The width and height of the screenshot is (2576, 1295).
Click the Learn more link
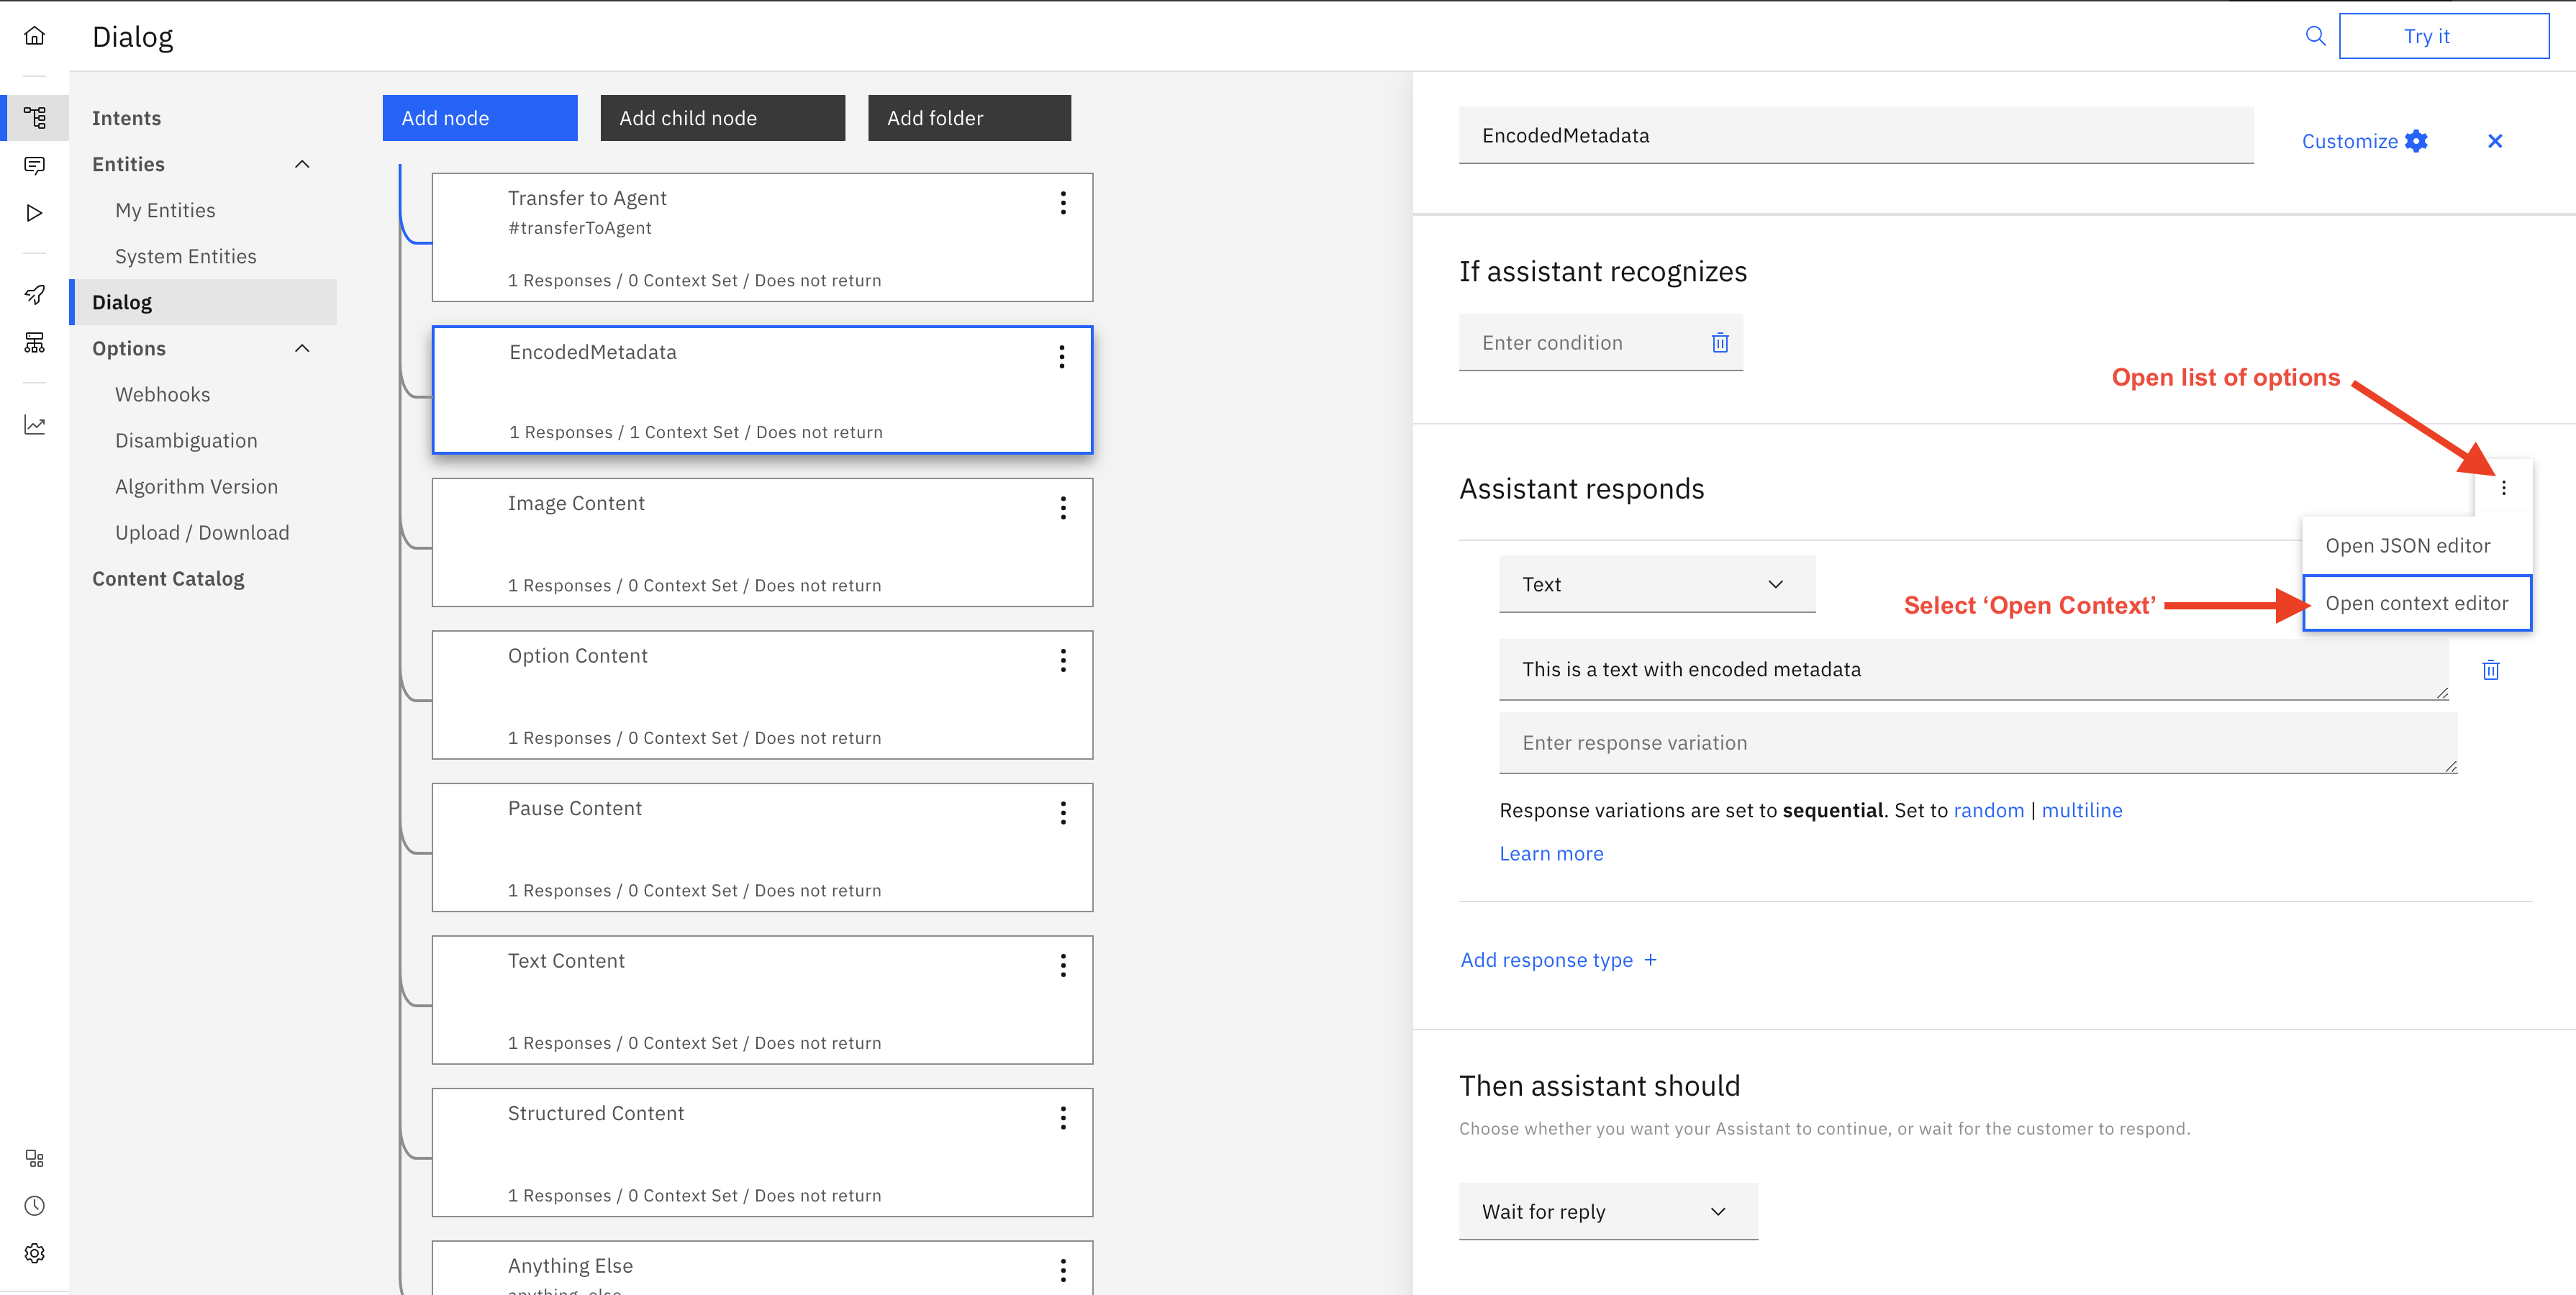tap(1551, 853)
